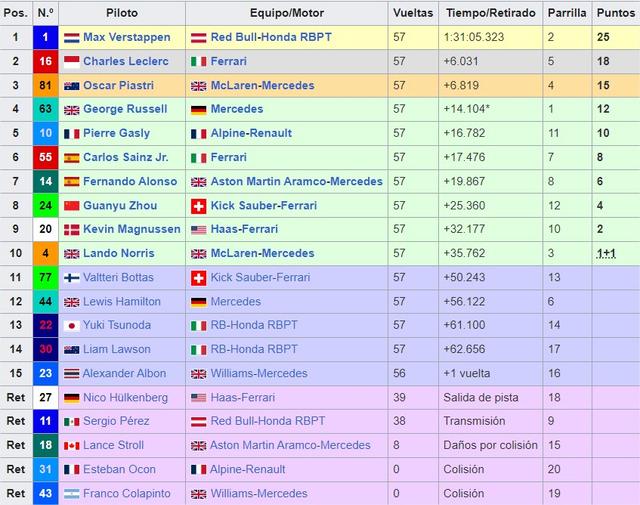Select the Daños por colisión text
This screenshot has width=640, height=505.
pos(490,445)
